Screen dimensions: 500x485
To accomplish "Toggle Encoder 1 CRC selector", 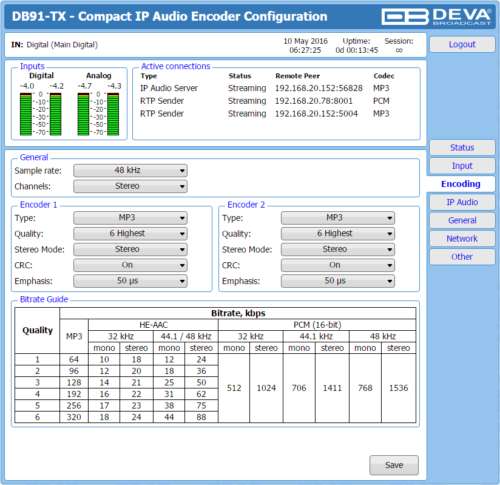I will [x=130, y=265].
